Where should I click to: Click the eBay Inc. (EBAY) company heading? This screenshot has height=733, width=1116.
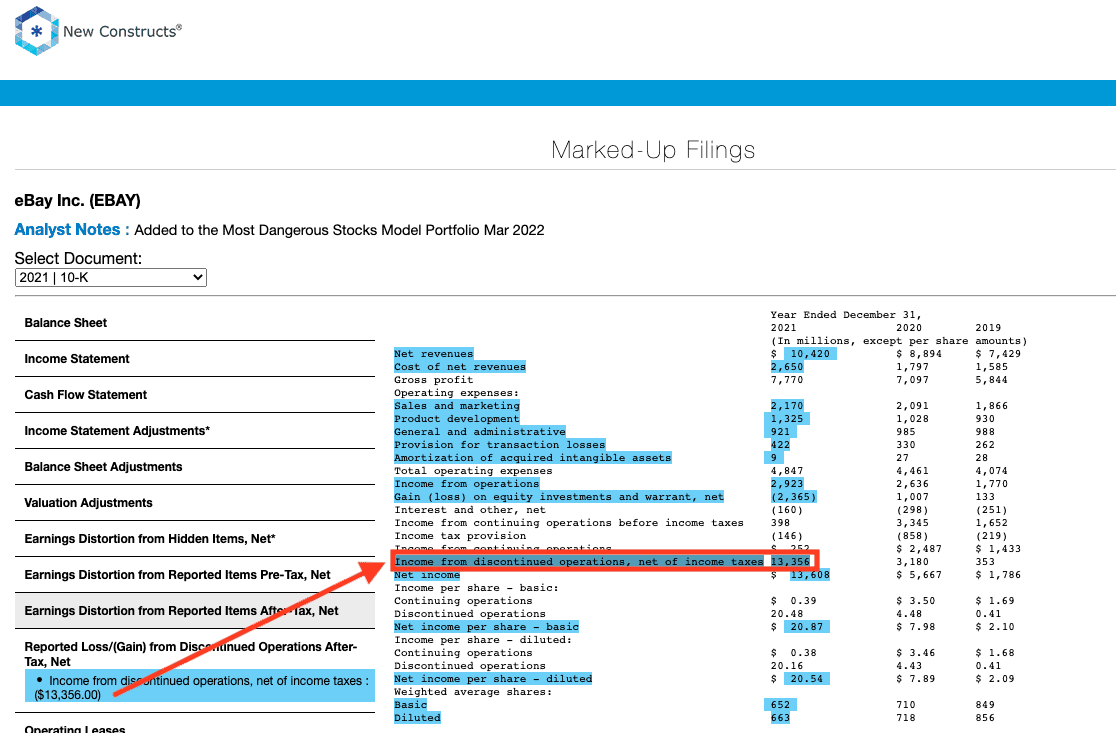[78, 201]
